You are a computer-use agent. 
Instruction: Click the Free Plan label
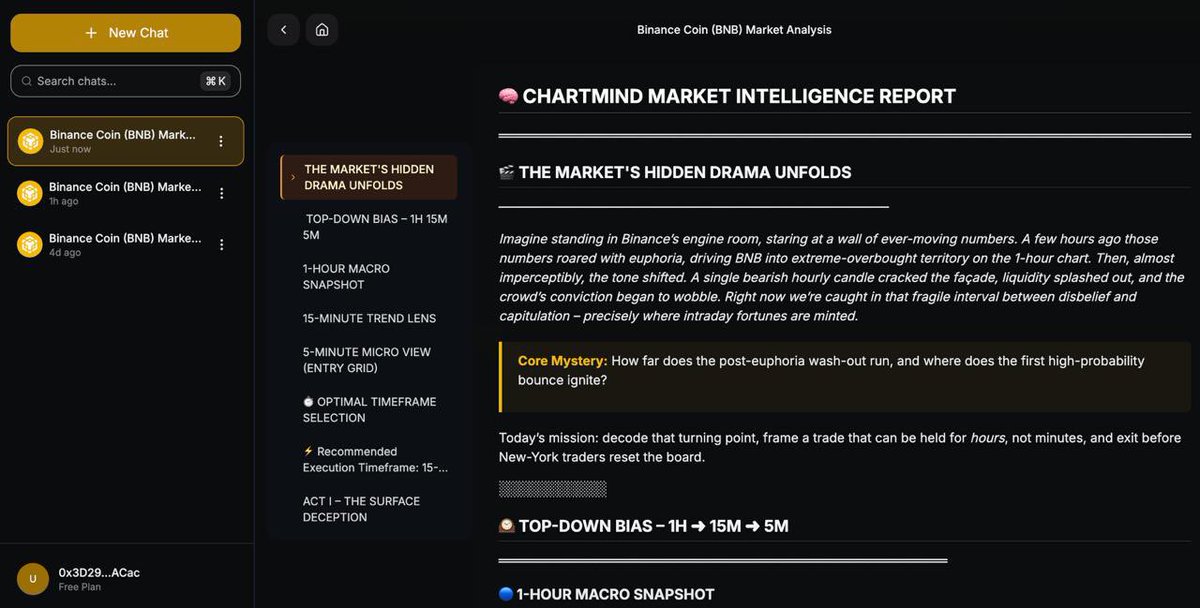pos(80,587)
